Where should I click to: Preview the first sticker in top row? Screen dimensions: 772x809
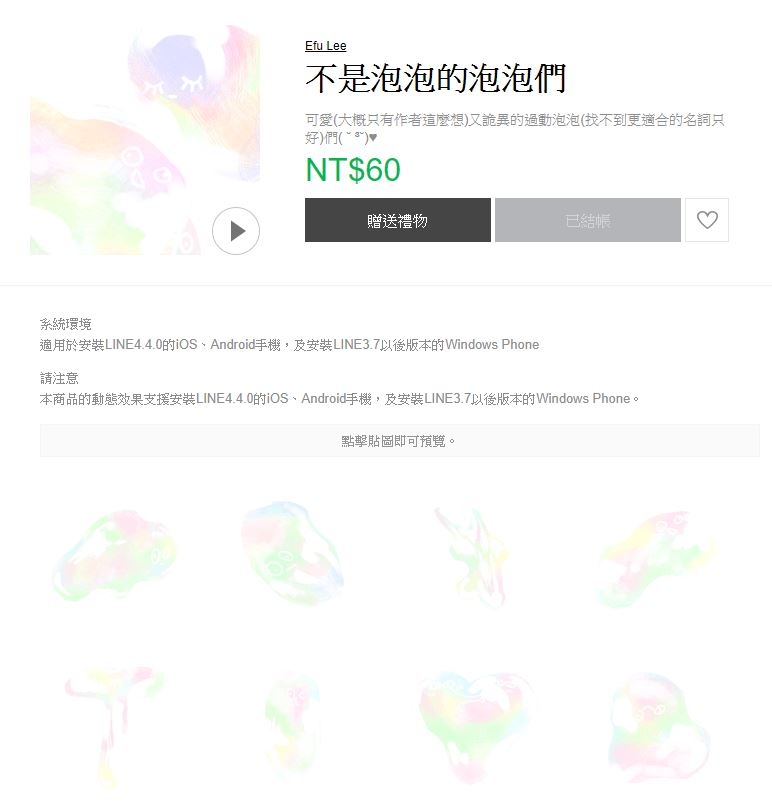pyautogui.click(x=115, y=555)
